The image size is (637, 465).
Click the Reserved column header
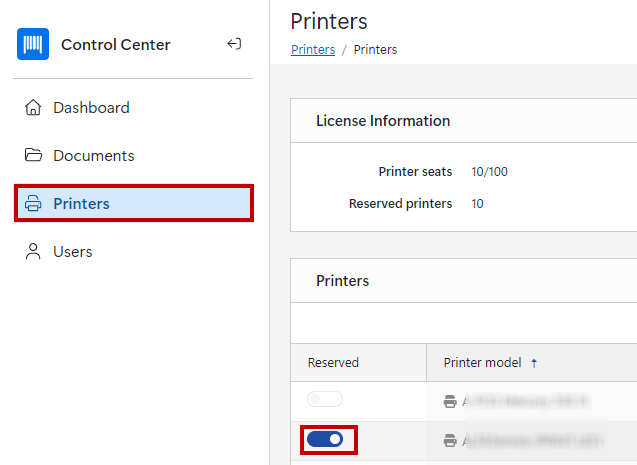click(333, 363)
